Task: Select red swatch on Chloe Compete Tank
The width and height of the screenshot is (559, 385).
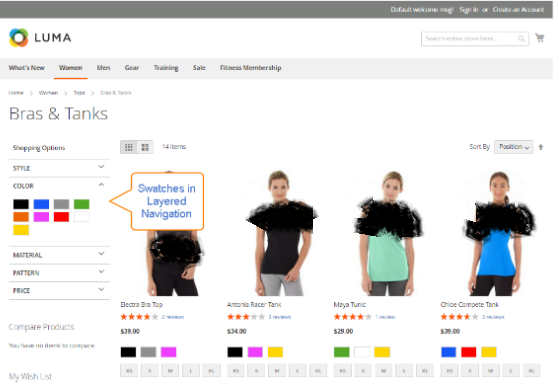Action: tap(468, 352)
